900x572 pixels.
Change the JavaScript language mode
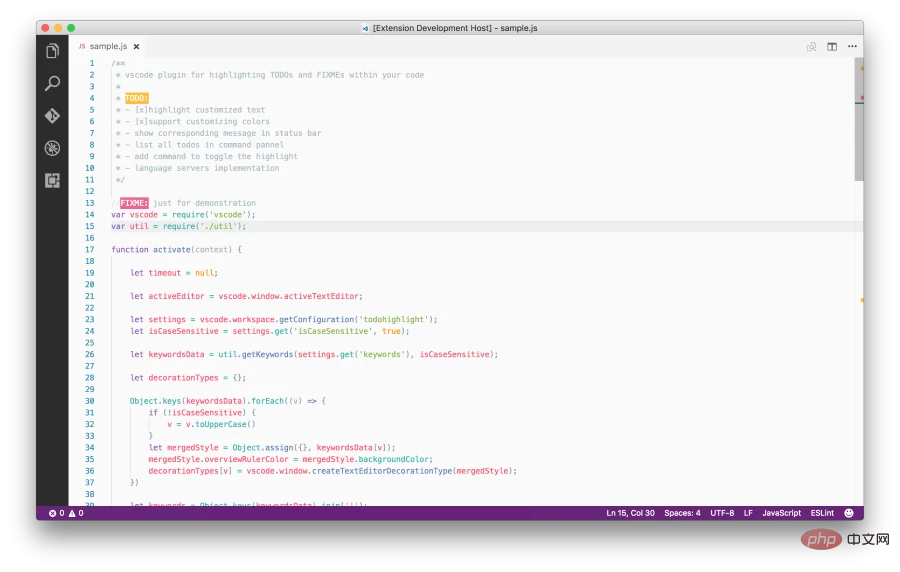point(781,513)
